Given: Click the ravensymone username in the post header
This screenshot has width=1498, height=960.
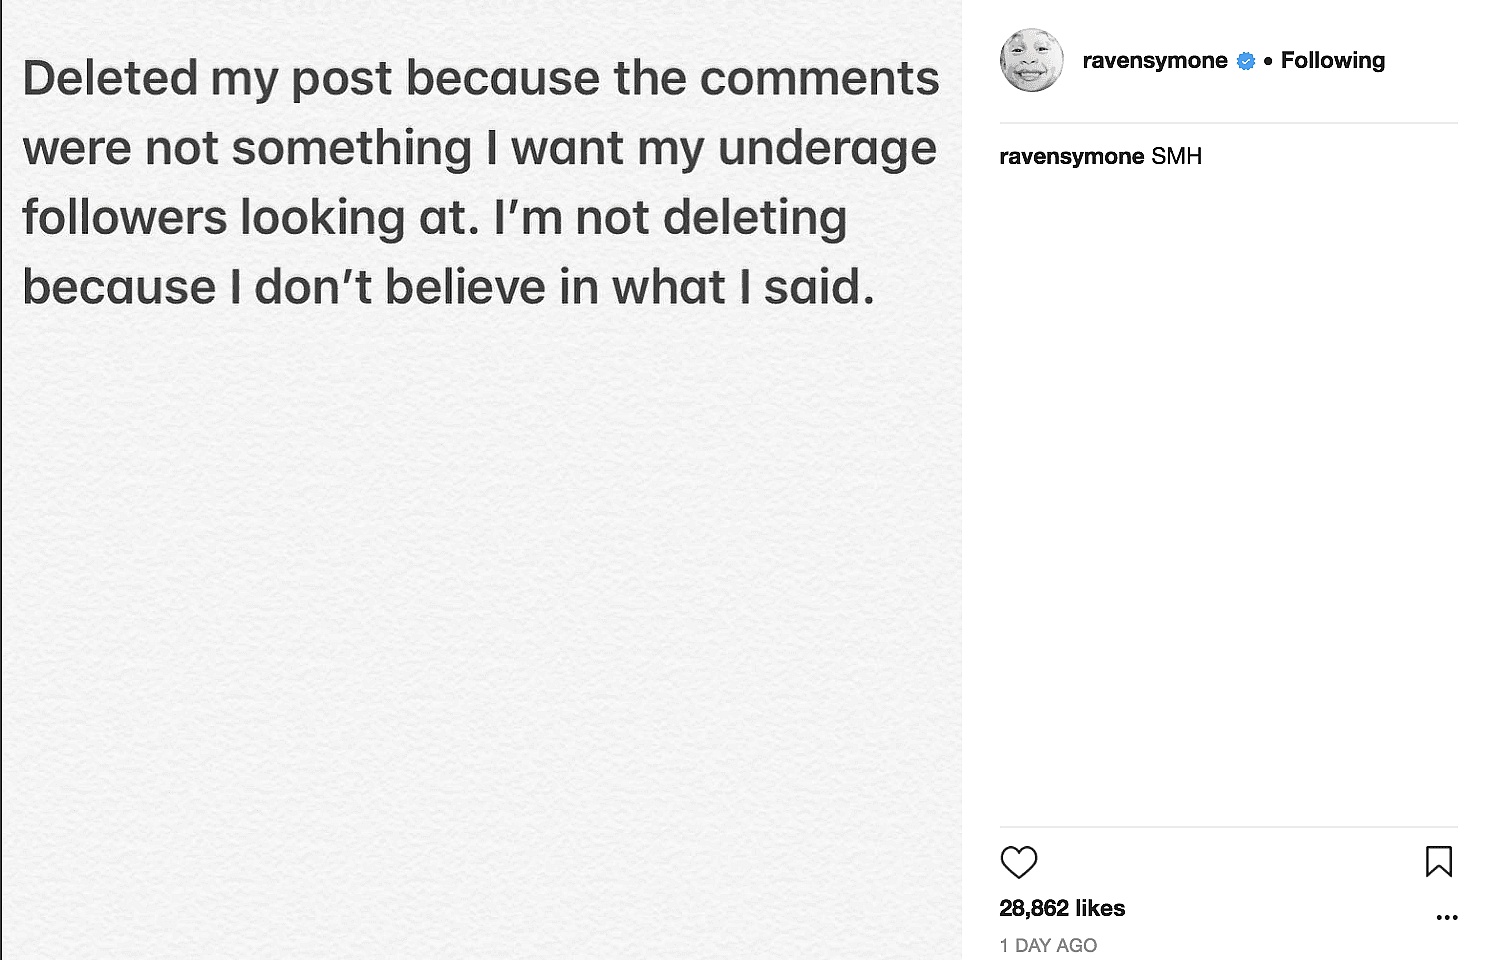Looking at the screenshot, I should (1154, 60).
